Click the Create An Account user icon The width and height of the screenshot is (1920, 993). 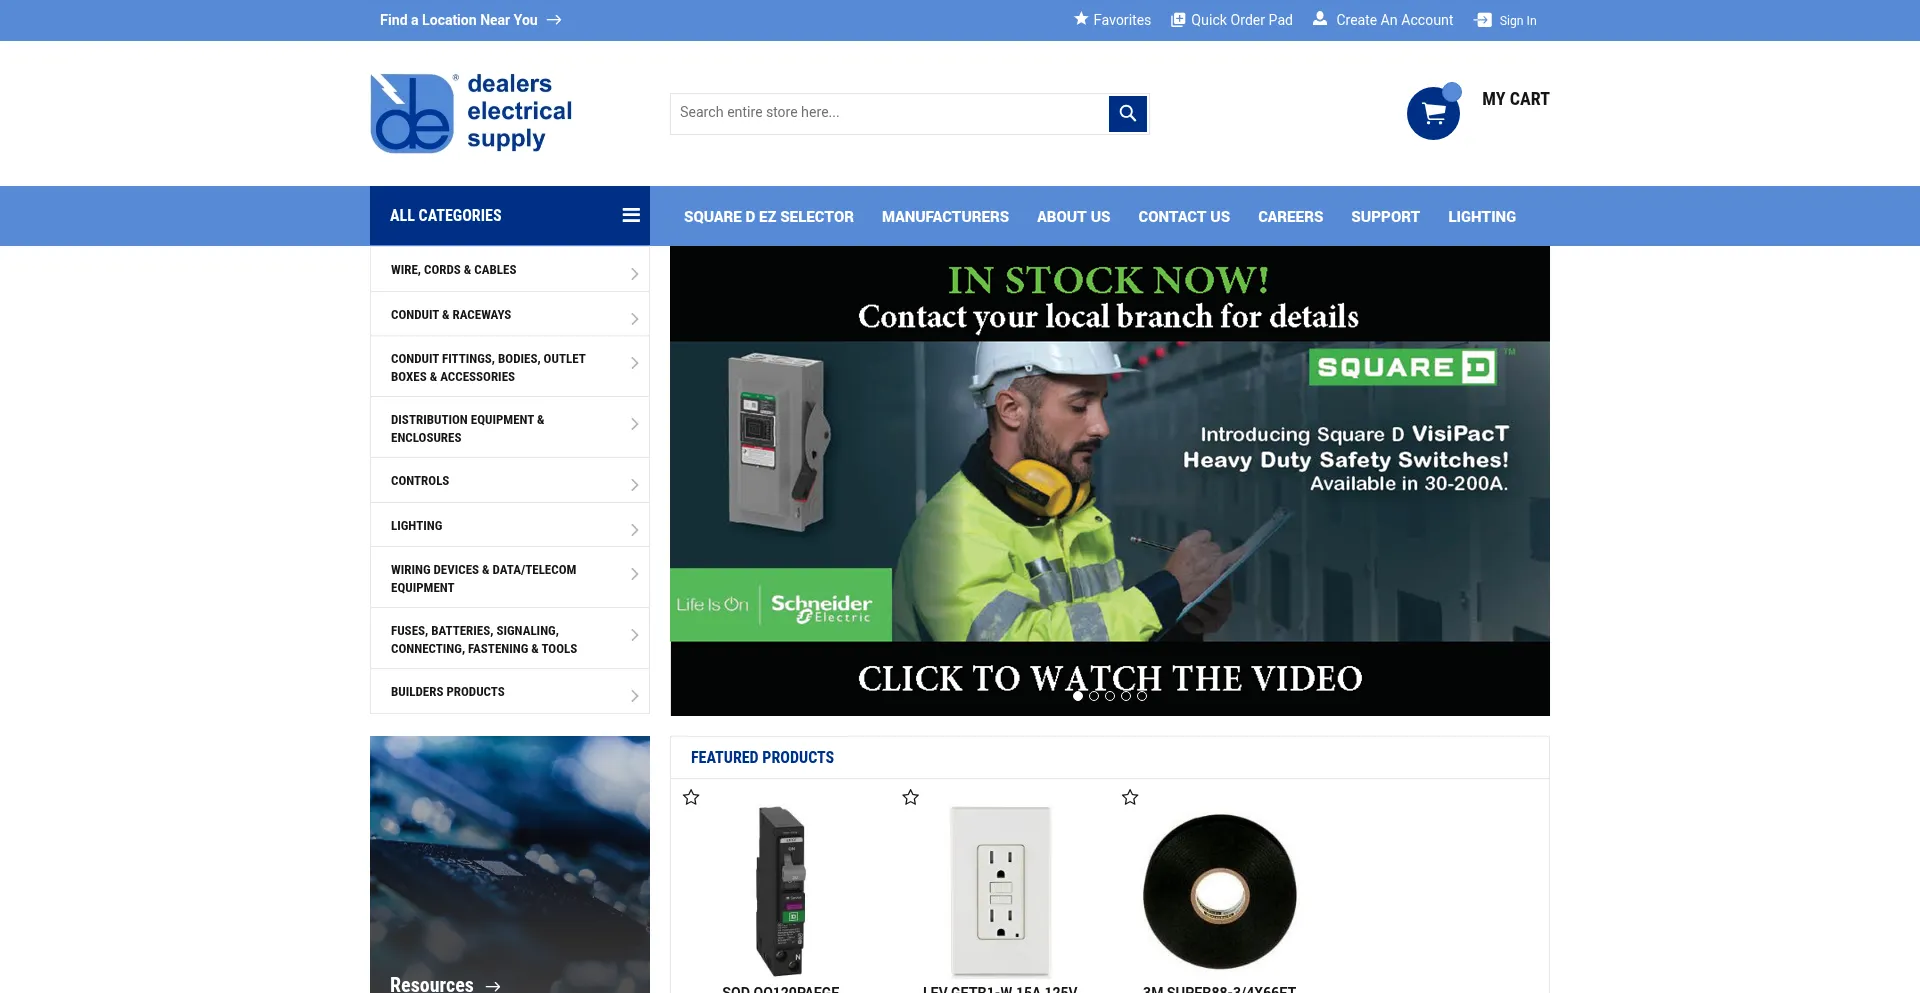point(1320,19)
